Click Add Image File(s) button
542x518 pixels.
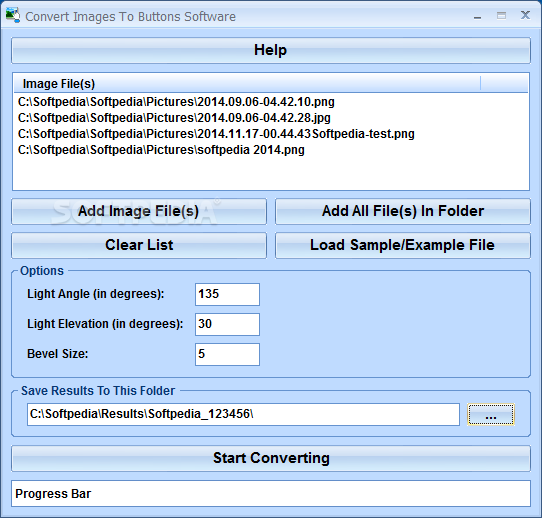[x=139, y=211]
